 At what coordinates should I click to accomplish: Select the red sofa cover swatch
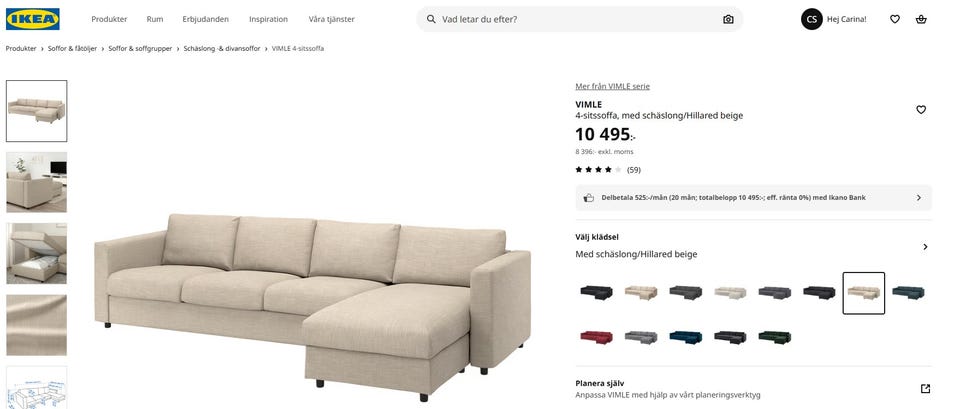click(596, 337)
